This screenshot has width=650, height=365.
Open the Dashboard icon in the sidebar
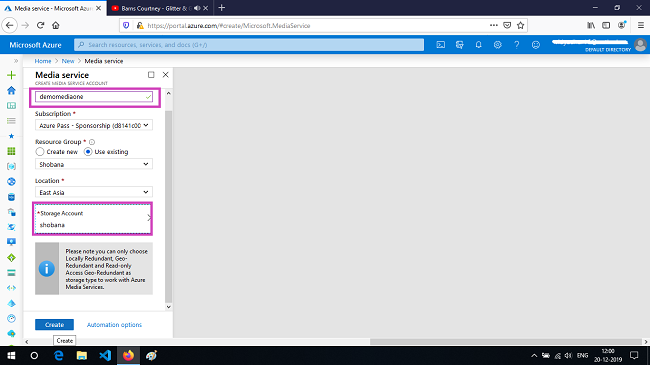pos(11,106)
